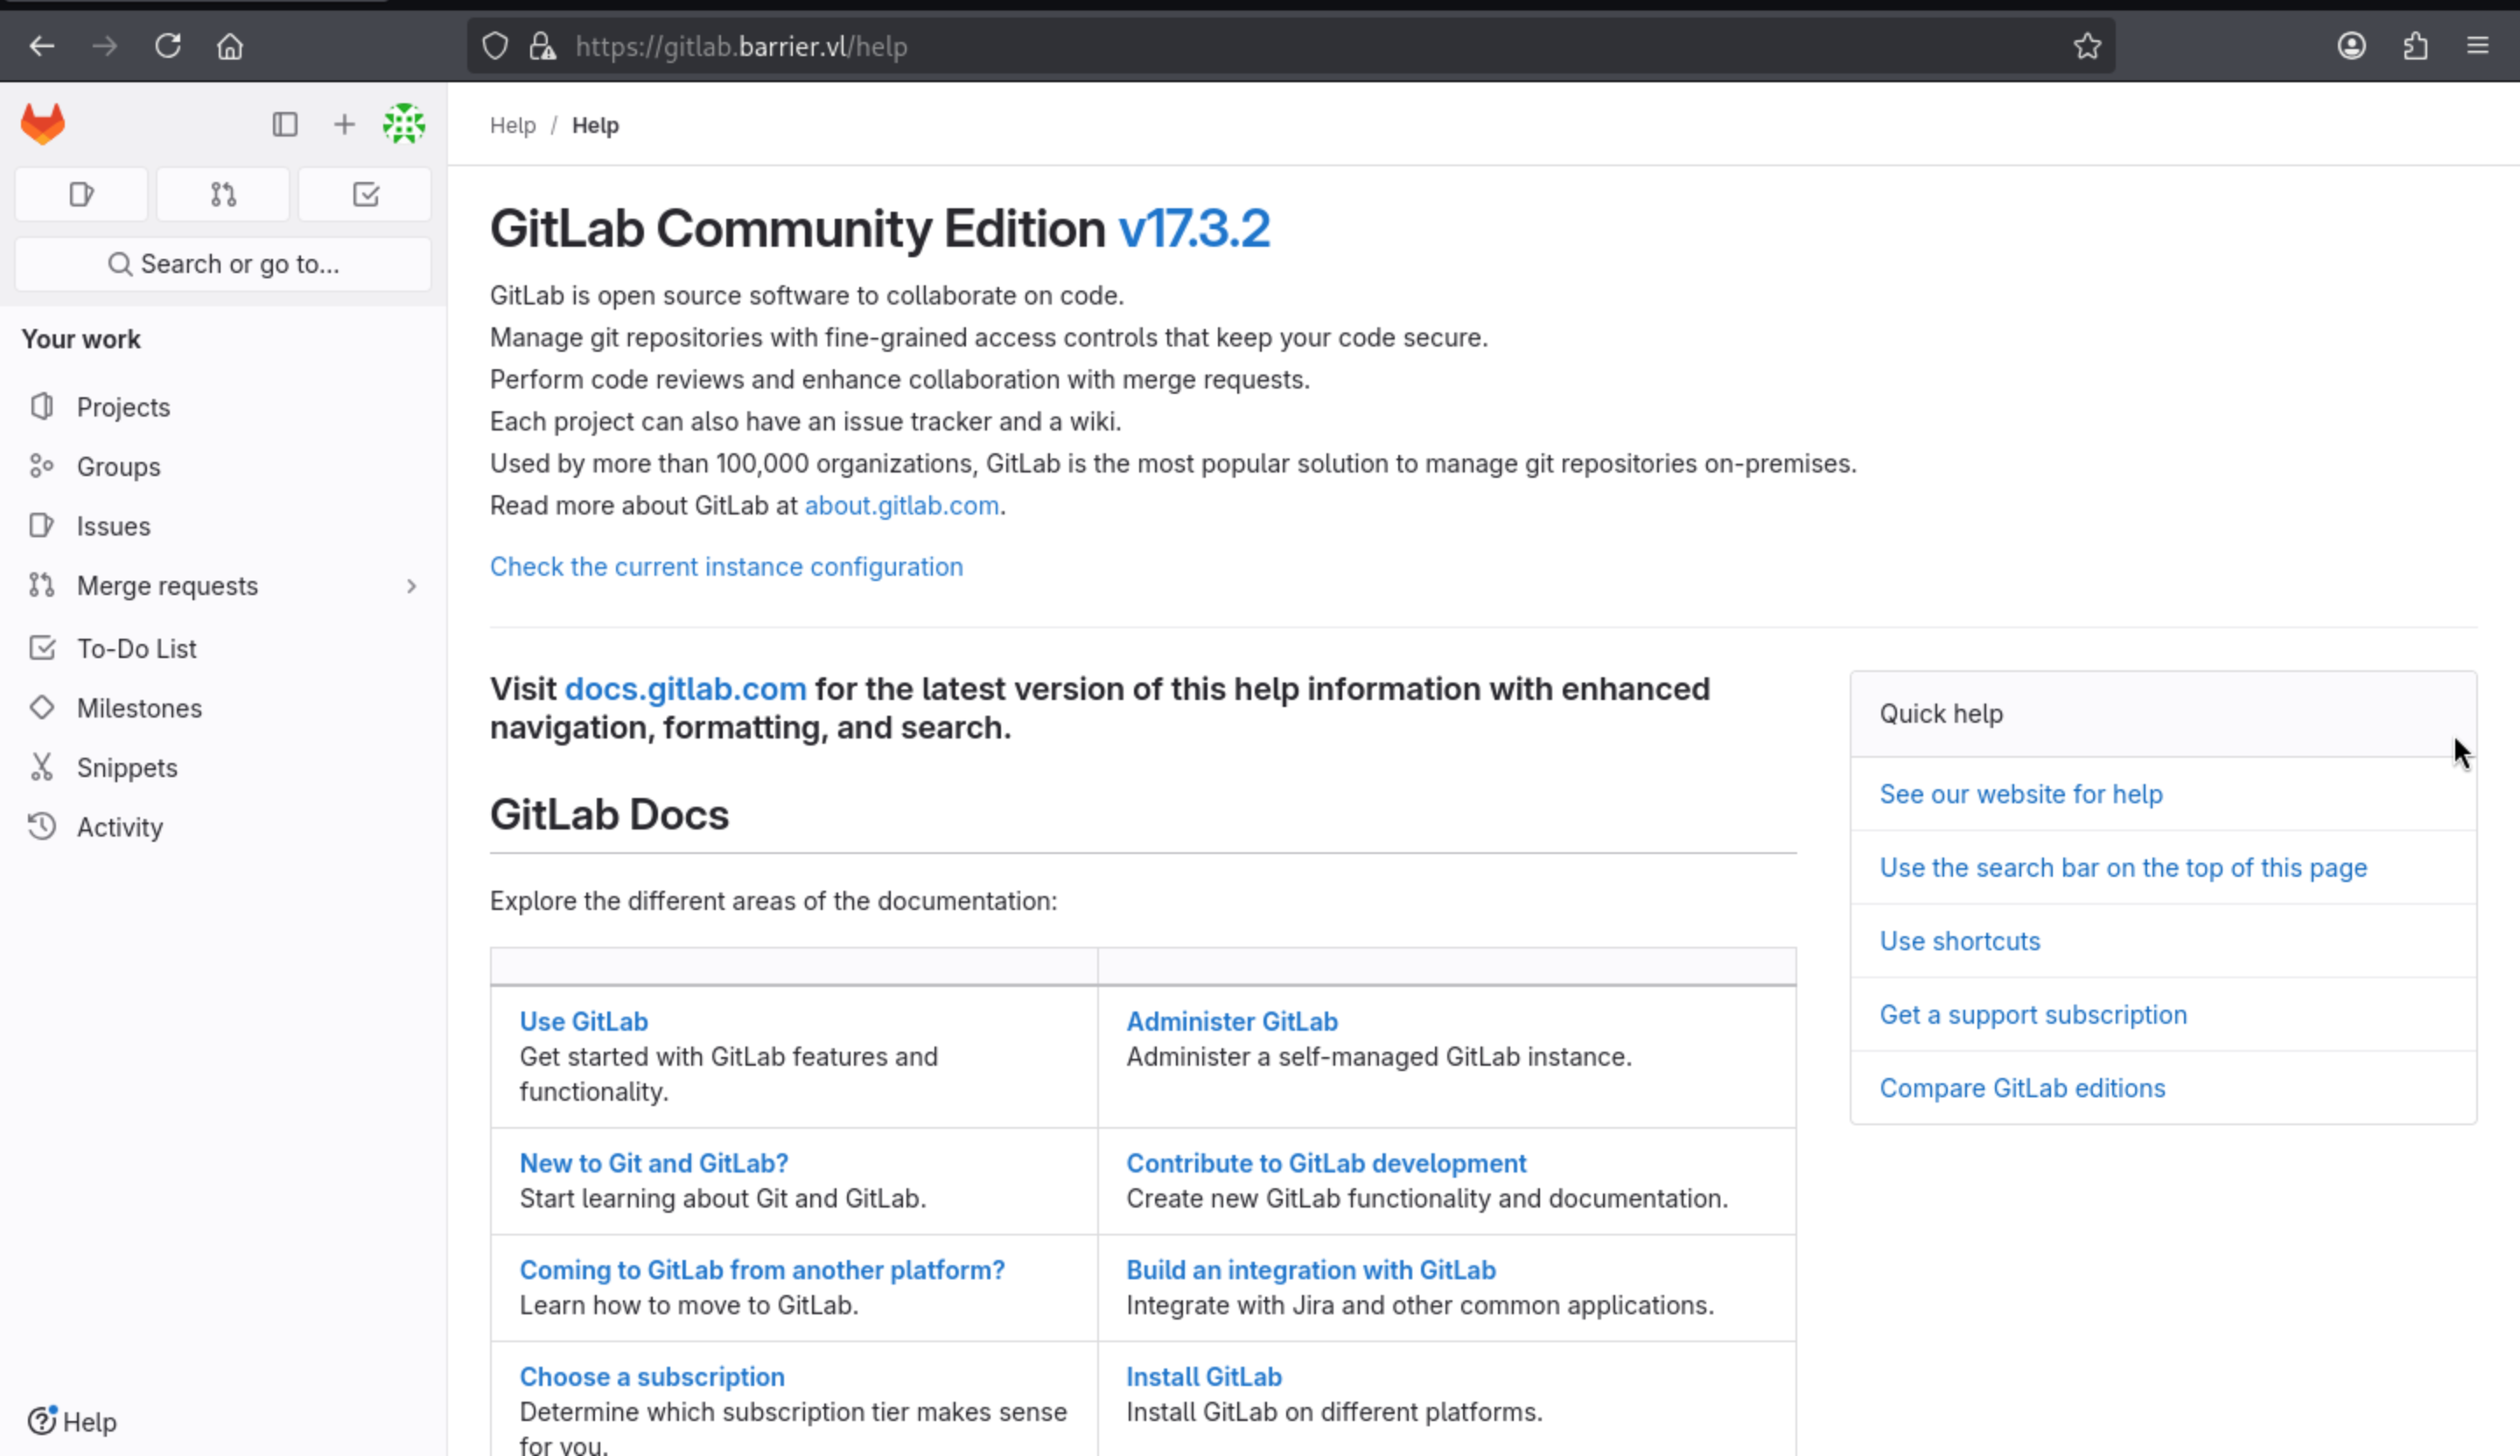
Task: Check the current instance configuration
Action: point(726,567)
